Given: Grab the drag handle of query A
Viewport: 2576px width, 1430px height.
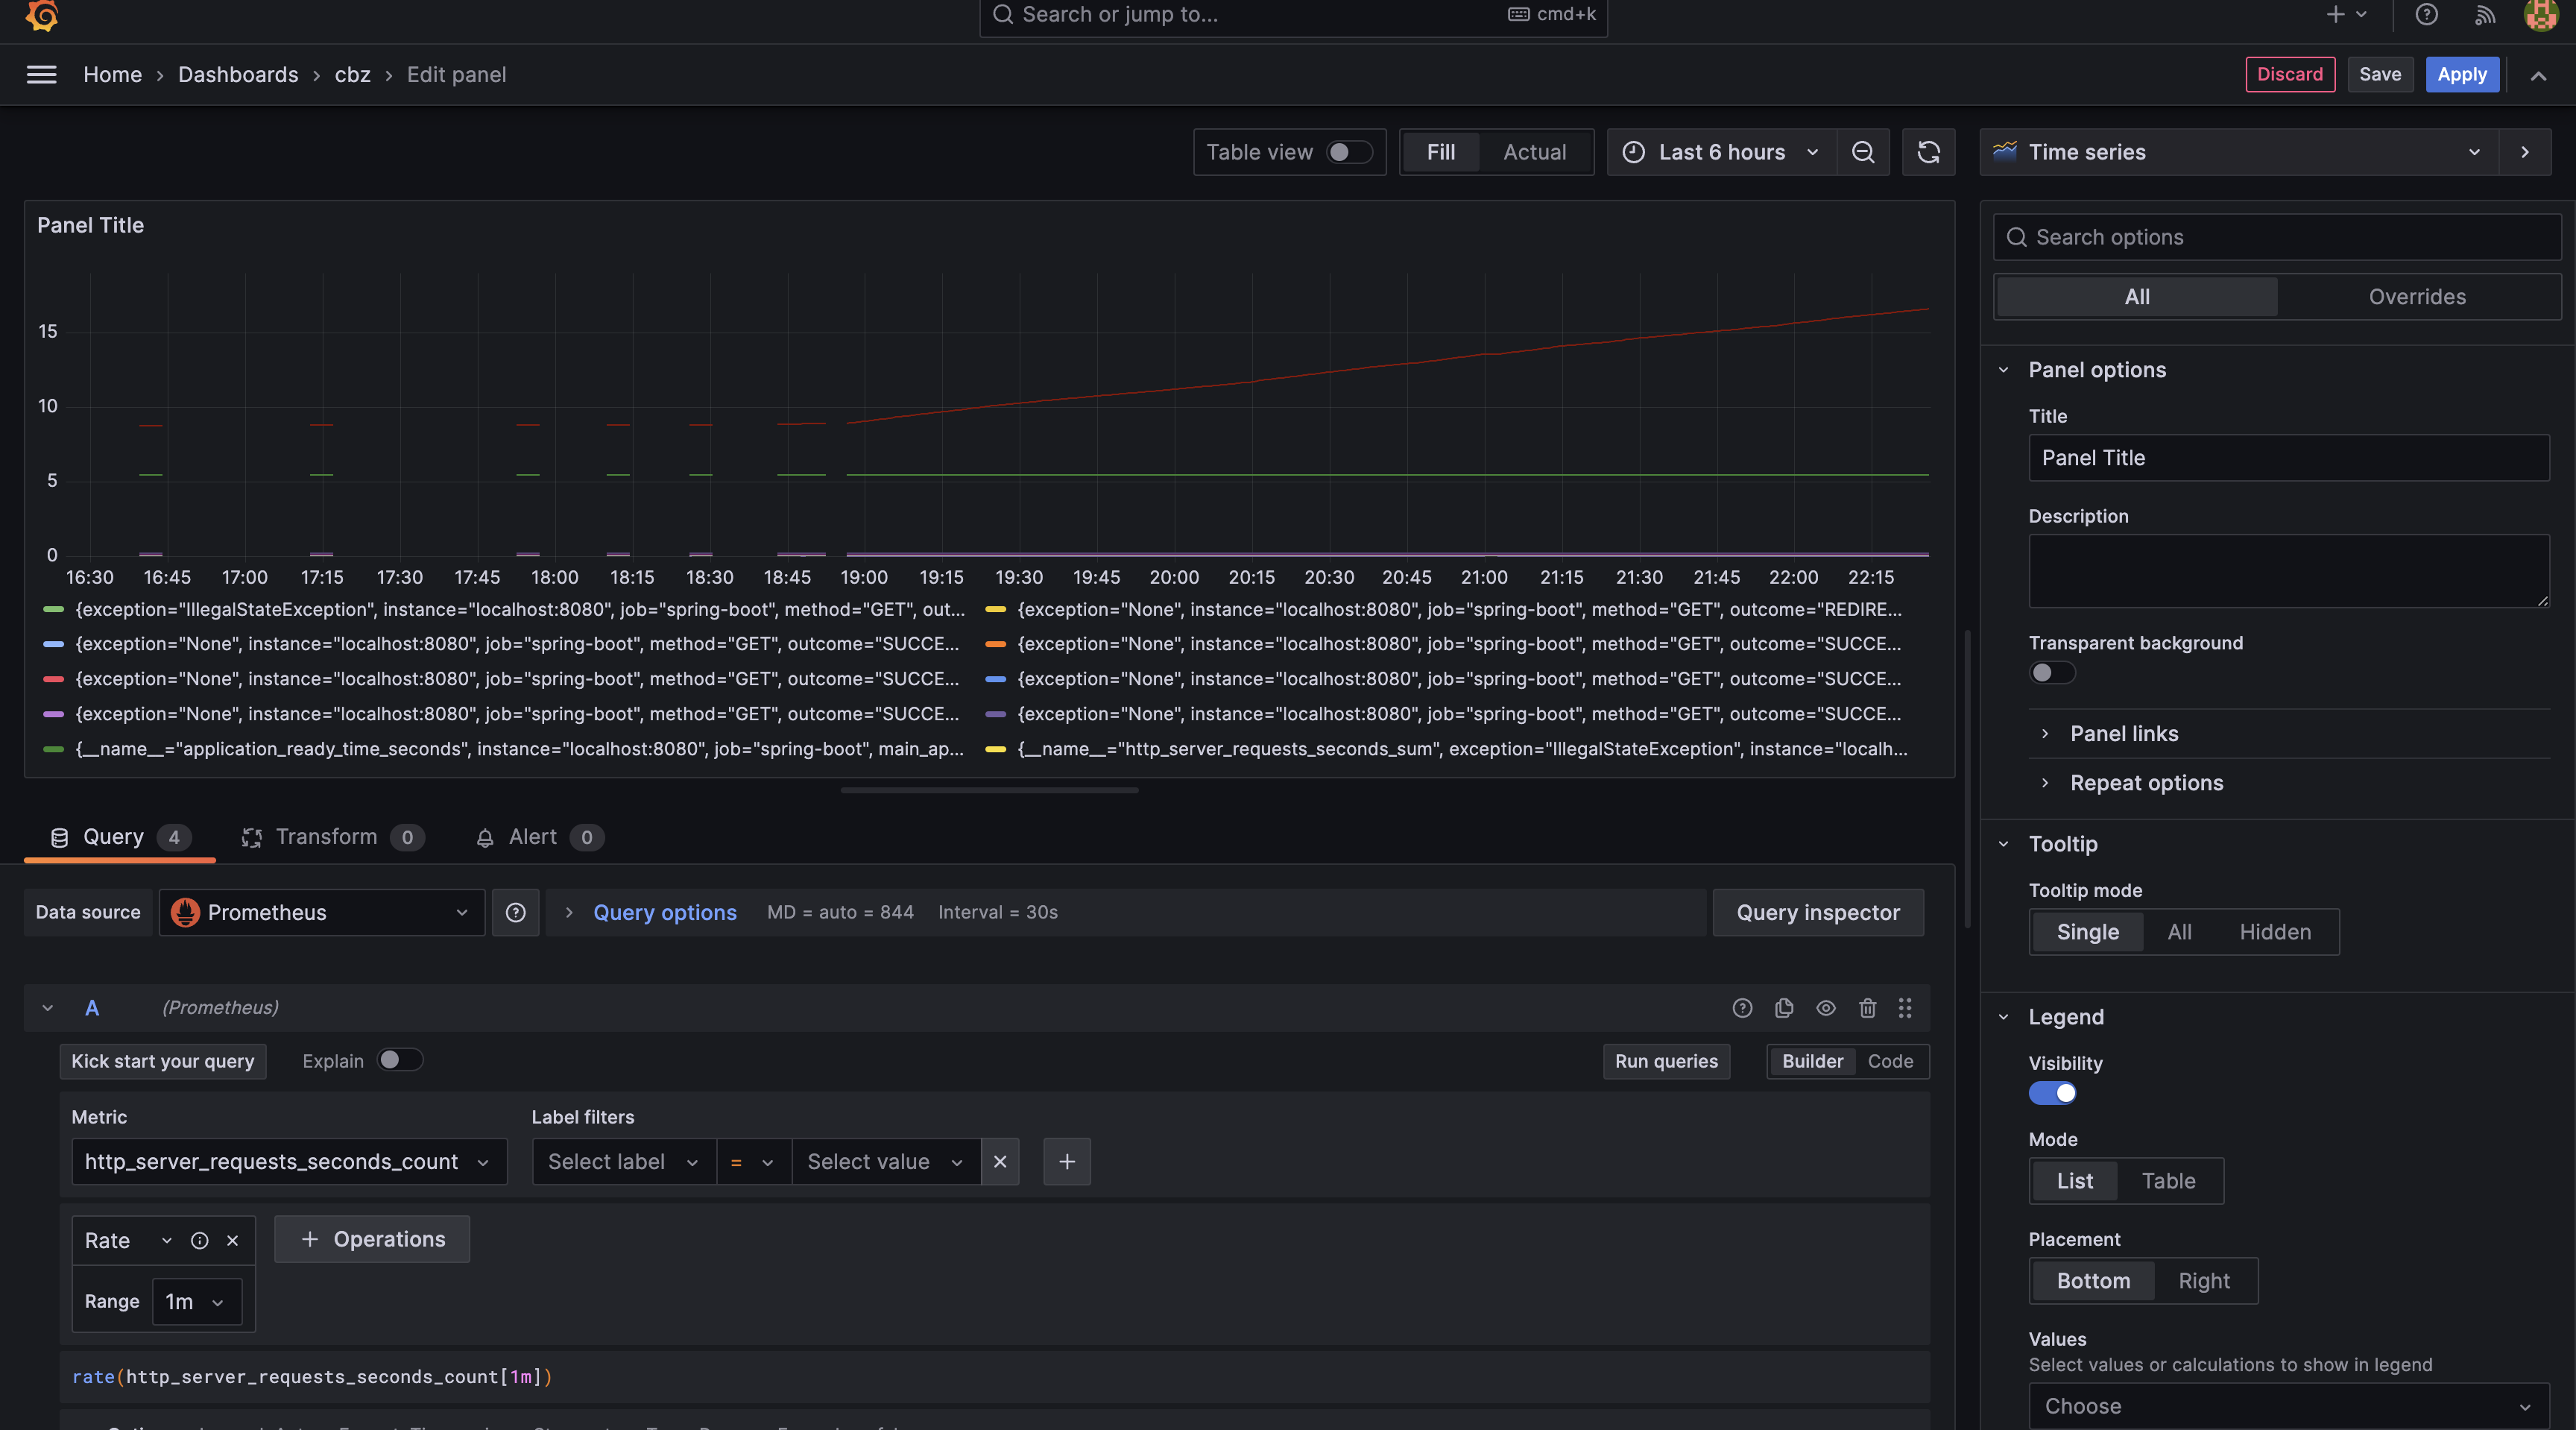Looking at the screenshot, I should 1905,1008.
